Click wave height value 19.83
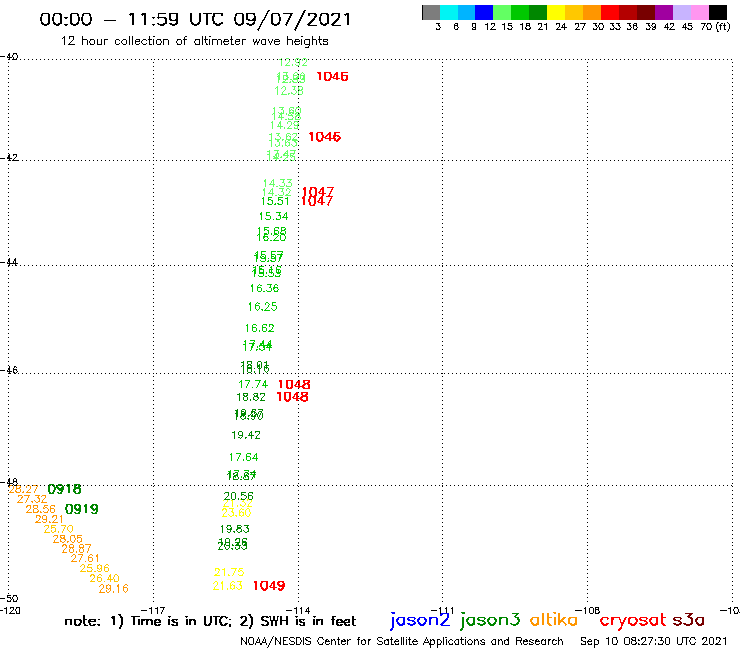 235,529
